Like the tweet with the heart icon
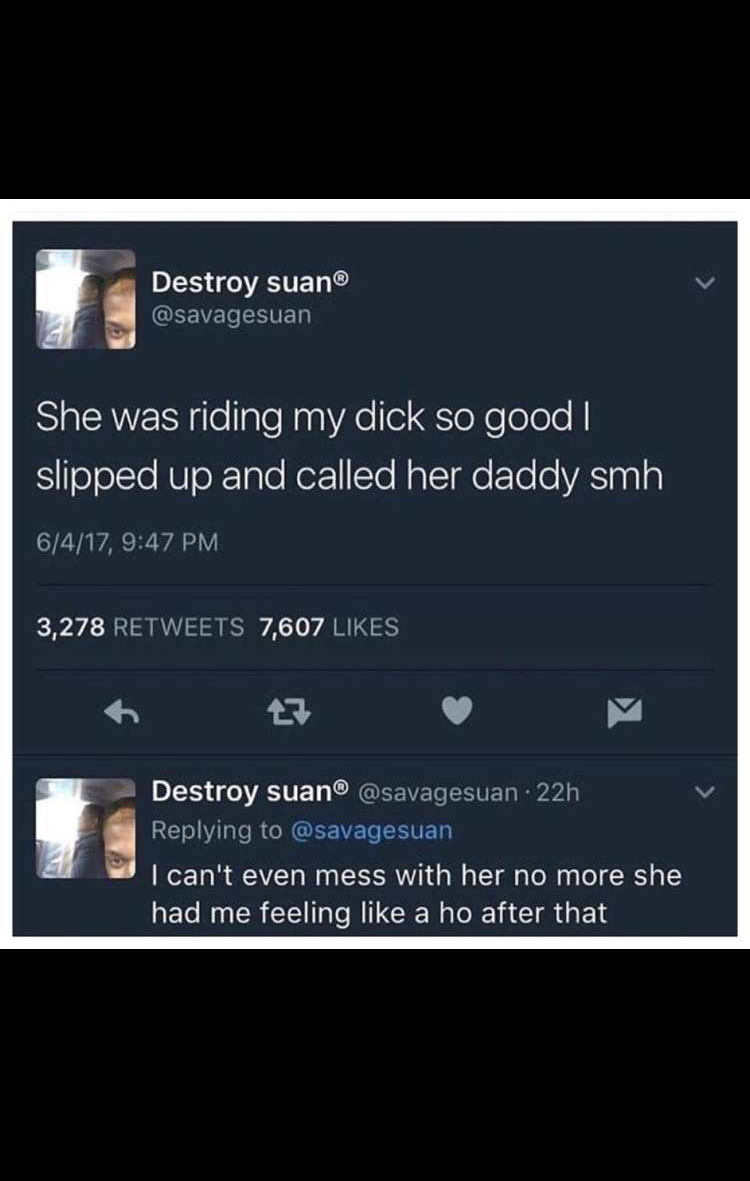750x1181 pixels. (x=456, y=712)
